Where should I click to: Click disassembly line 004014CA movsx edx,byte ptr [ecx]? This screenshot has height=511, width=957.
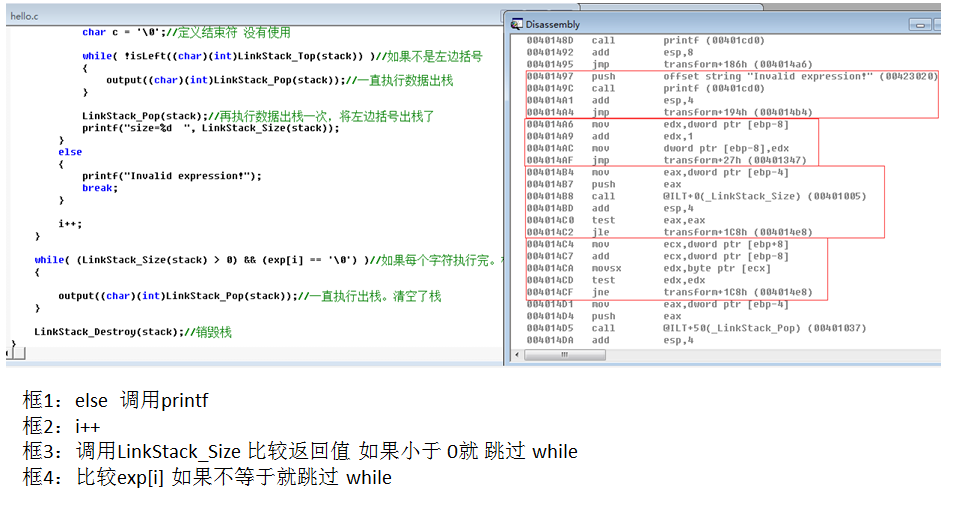tap(648, 269)
